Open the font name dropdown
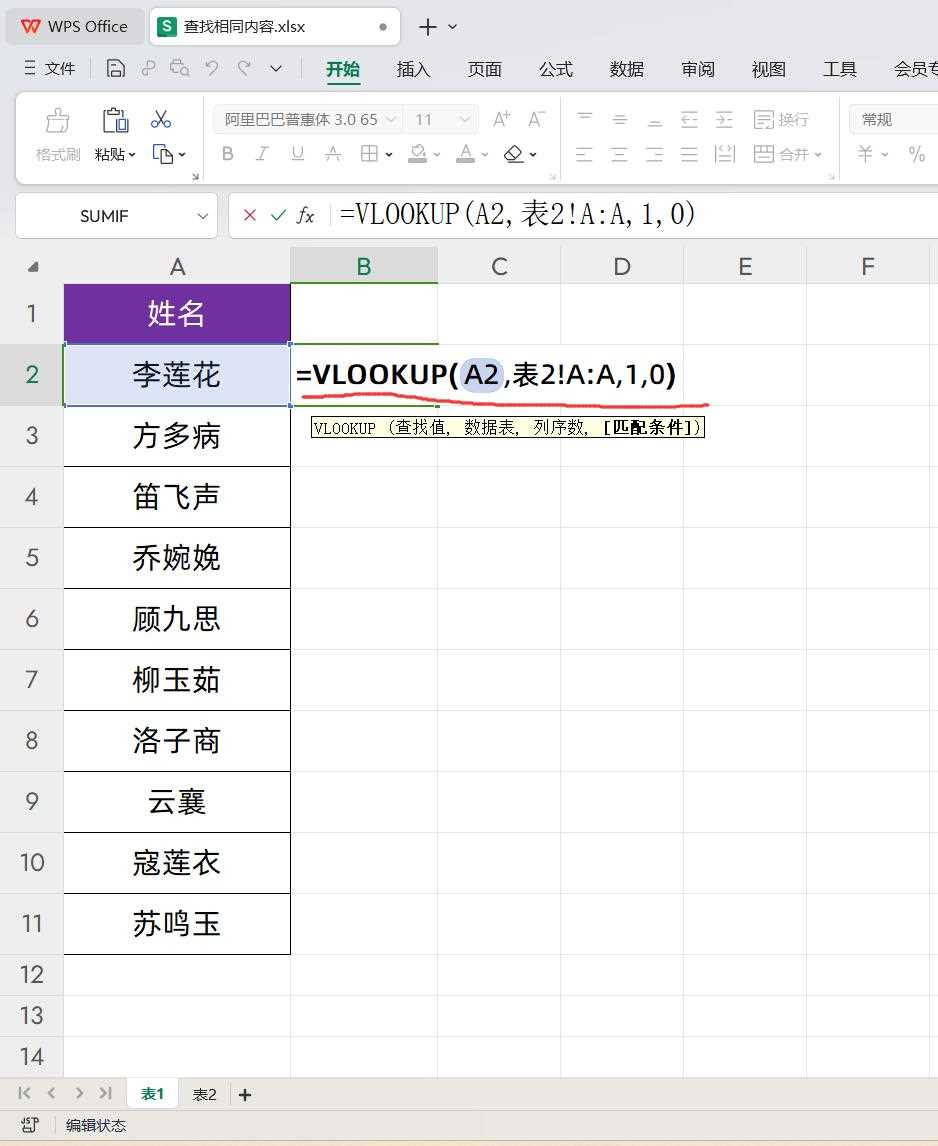The width and height of the screenshot is (938, 1146). 391,119
